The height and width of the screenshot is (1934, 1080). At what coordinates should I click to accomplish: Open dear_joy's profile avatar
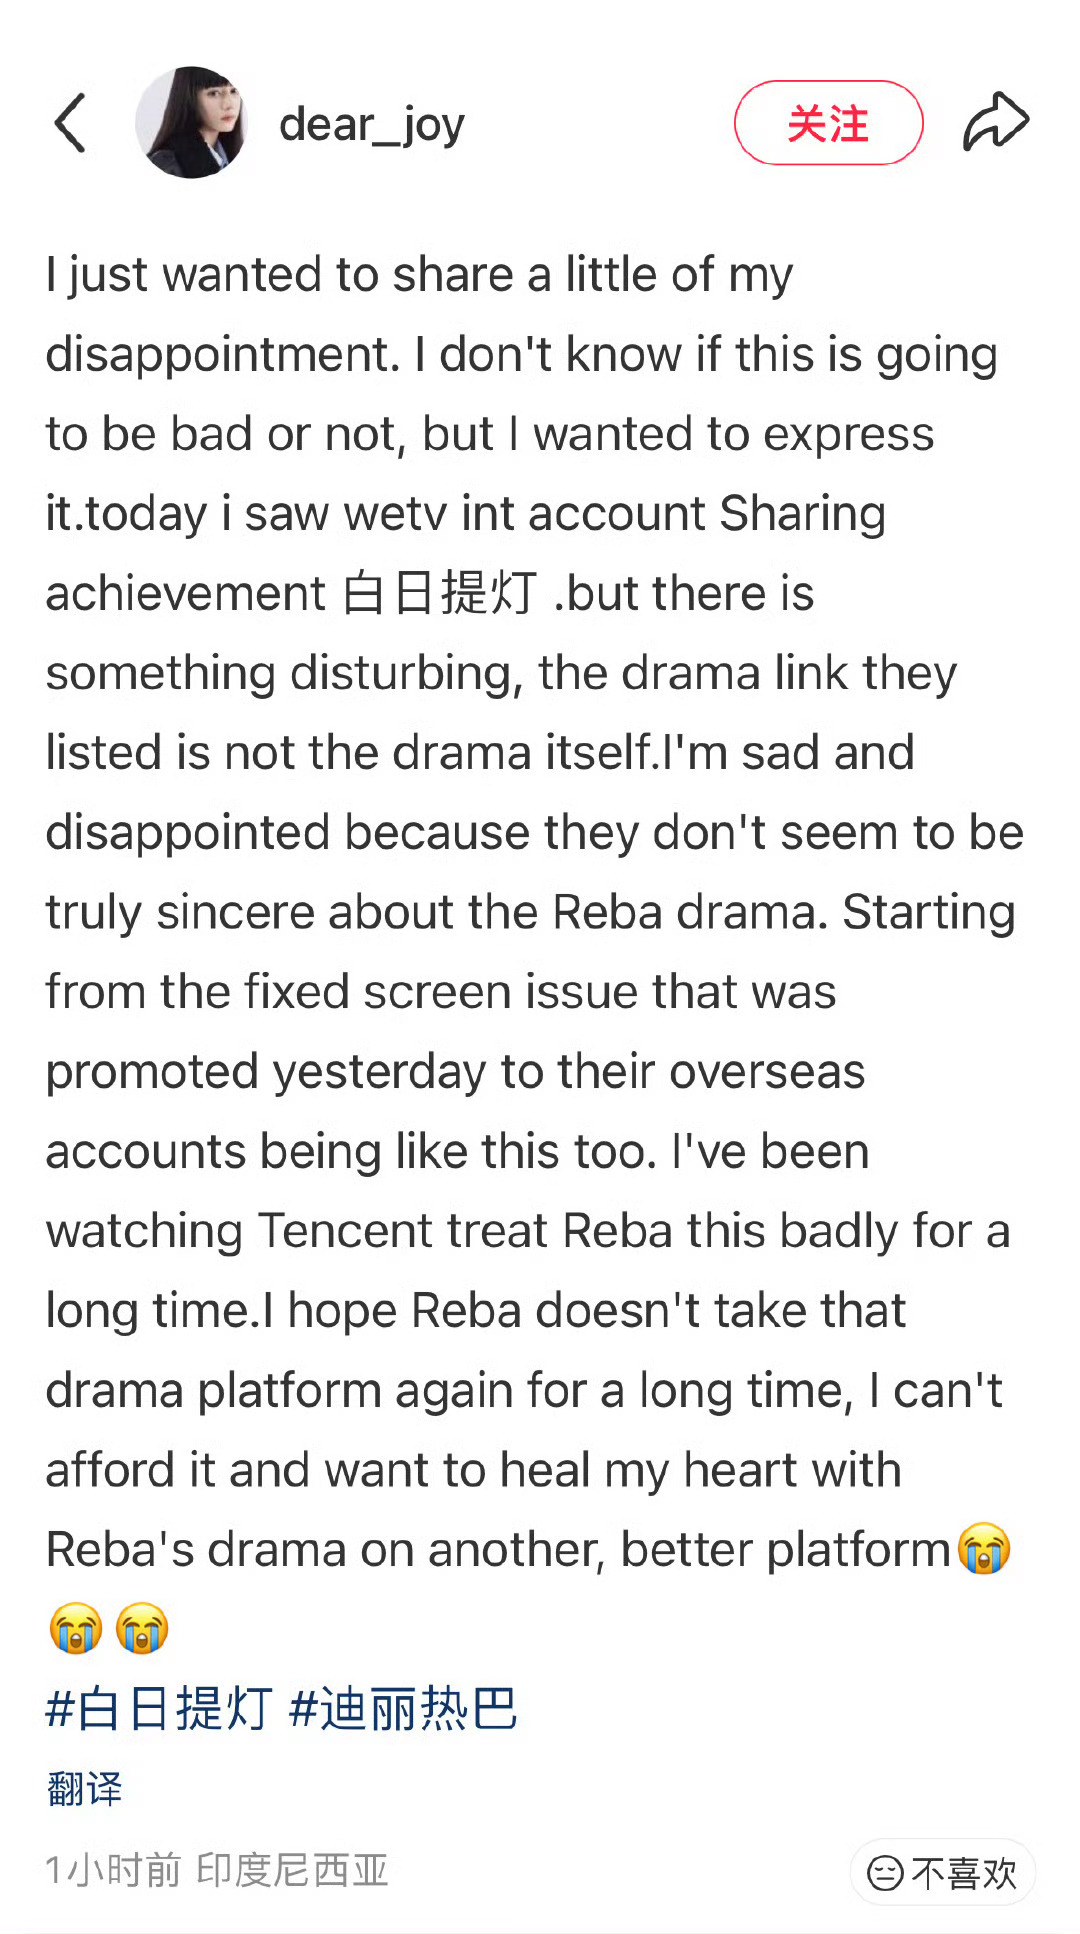click(191, 123)
